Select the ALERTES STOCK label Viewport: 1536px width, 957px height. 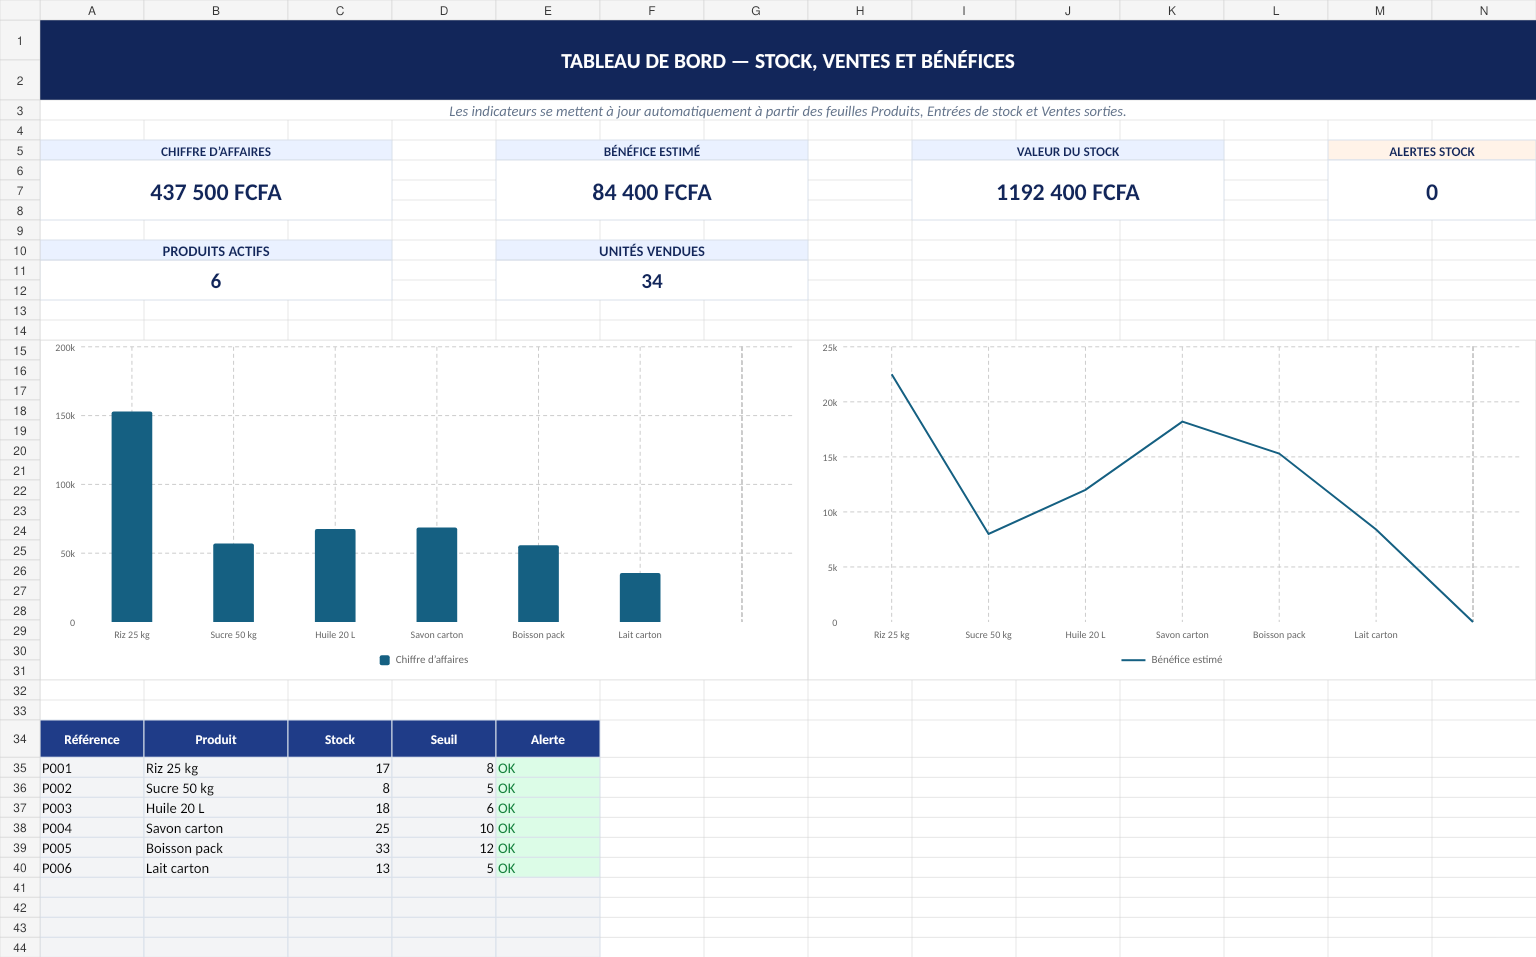coord(1432,151)
